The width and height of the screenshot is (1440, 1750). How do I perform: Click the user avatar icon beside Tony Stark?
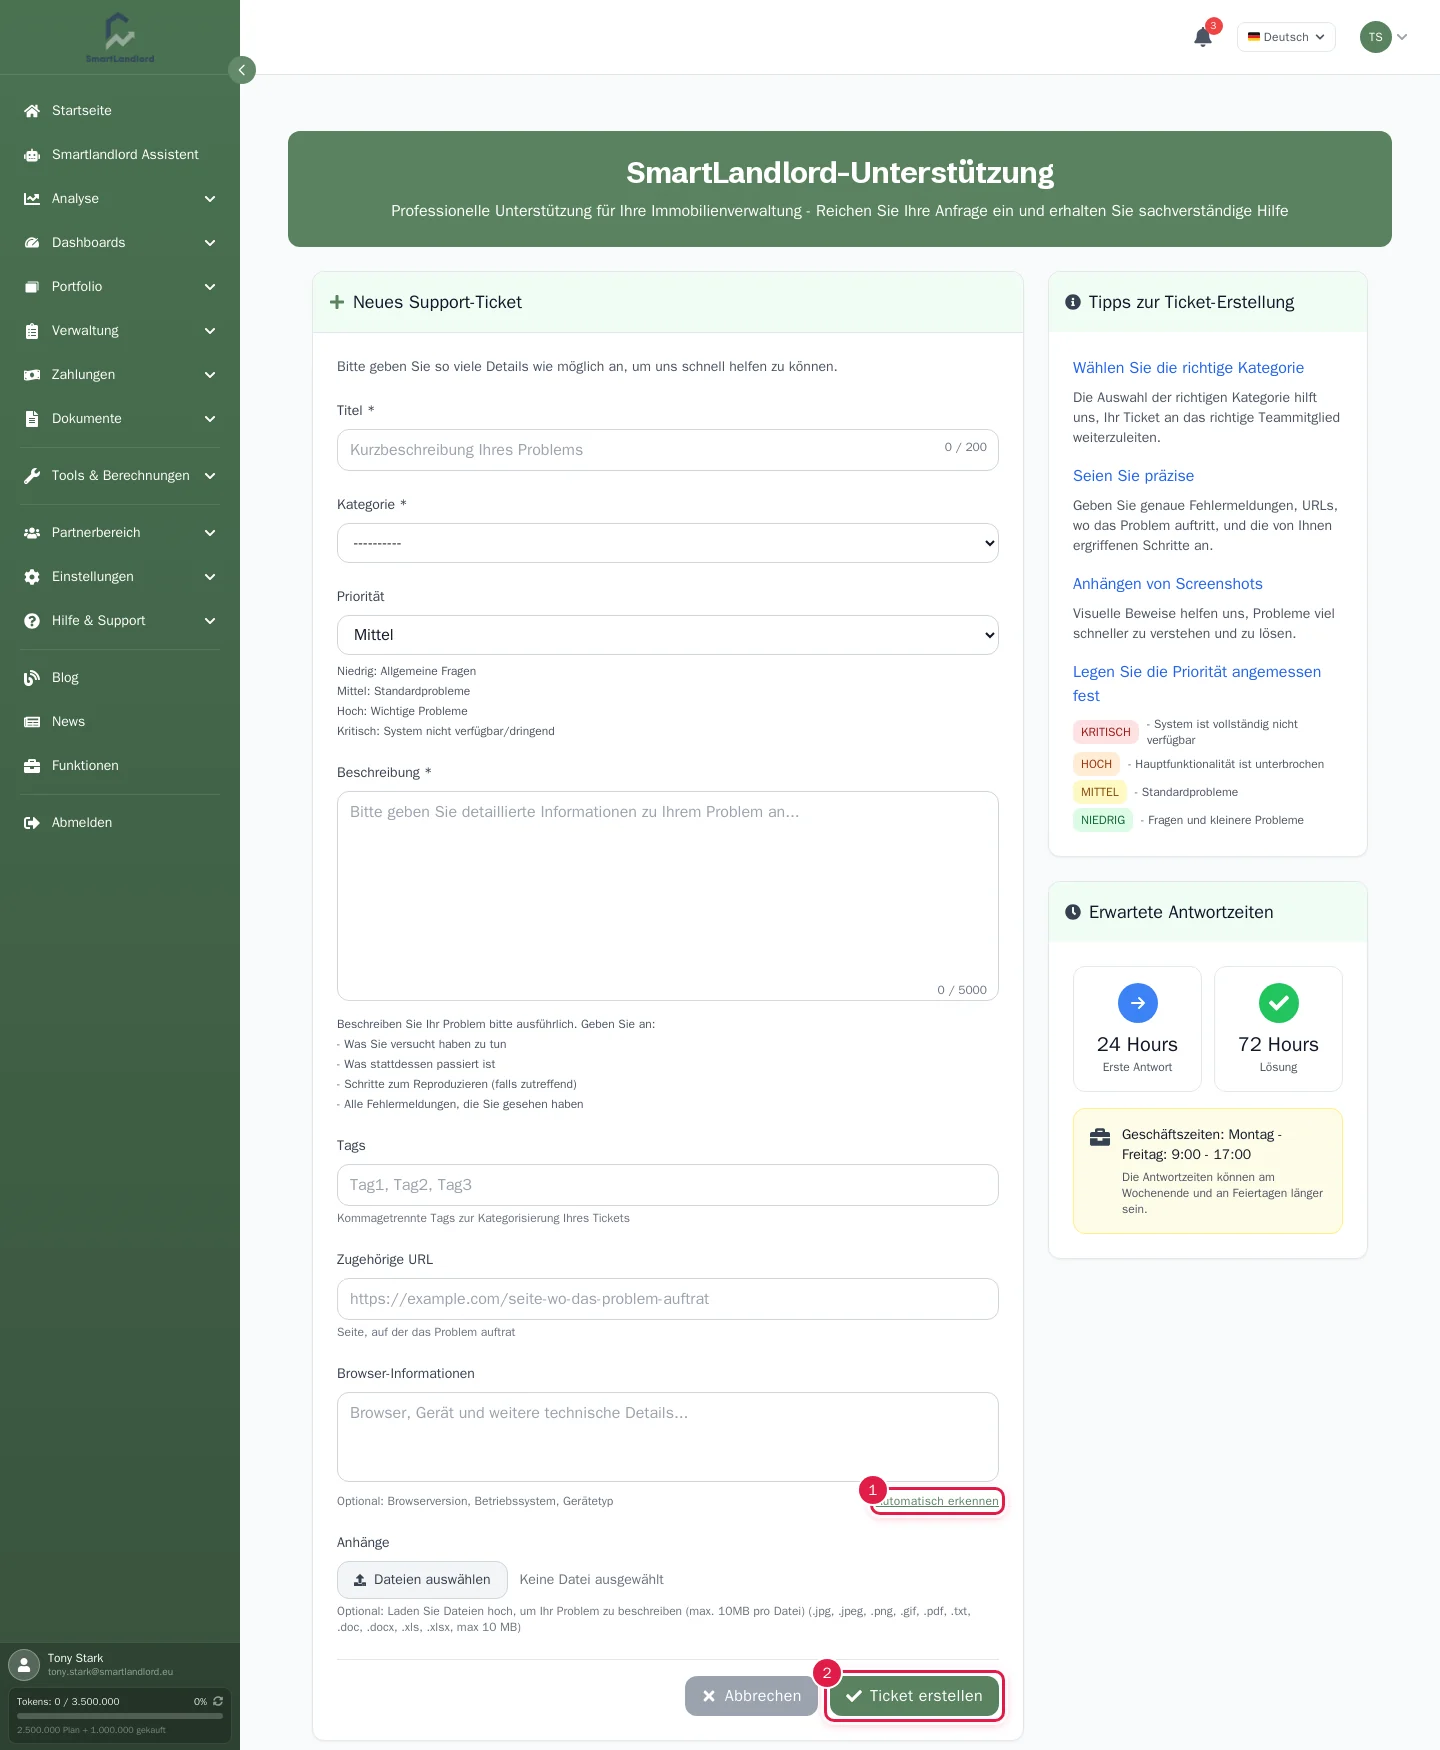[24, 1665]
